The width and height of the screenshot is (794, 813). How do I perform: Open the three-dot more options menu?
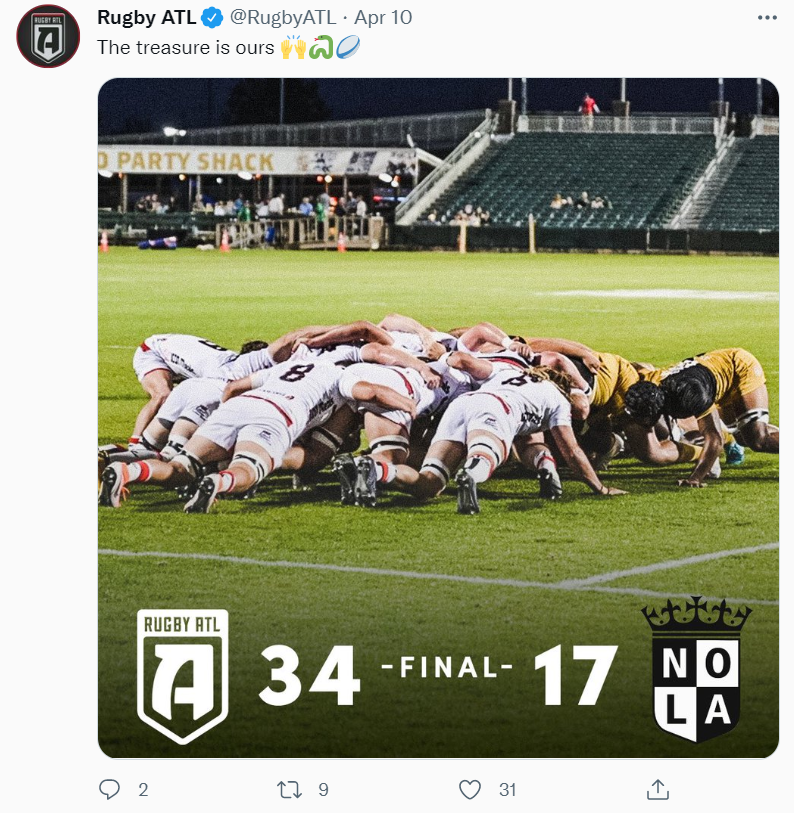[767, 18]
